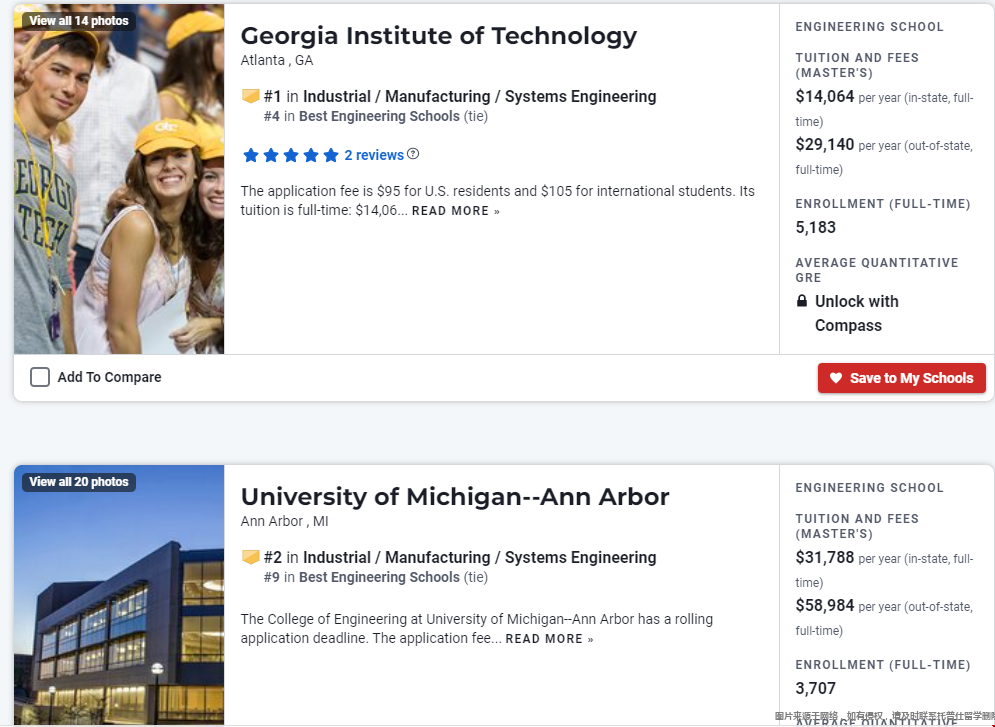
Task: Click the lock icon next to Unlock with Compass
Action: click(x=802, y=301)
